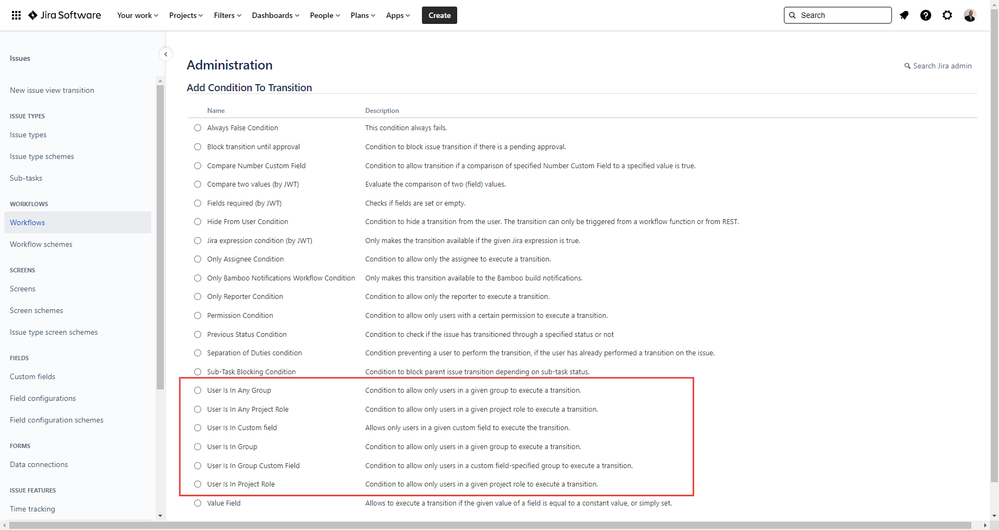
Task: Click Fields required (by JWT) label
Action: (244, 203)
